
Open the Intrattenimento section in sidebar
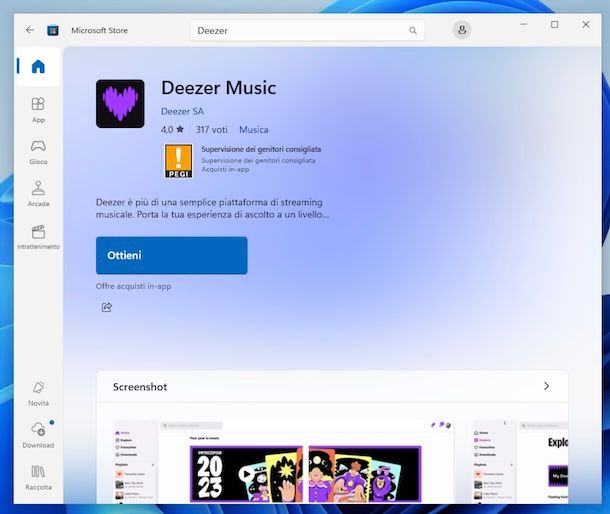coord(38,237)
